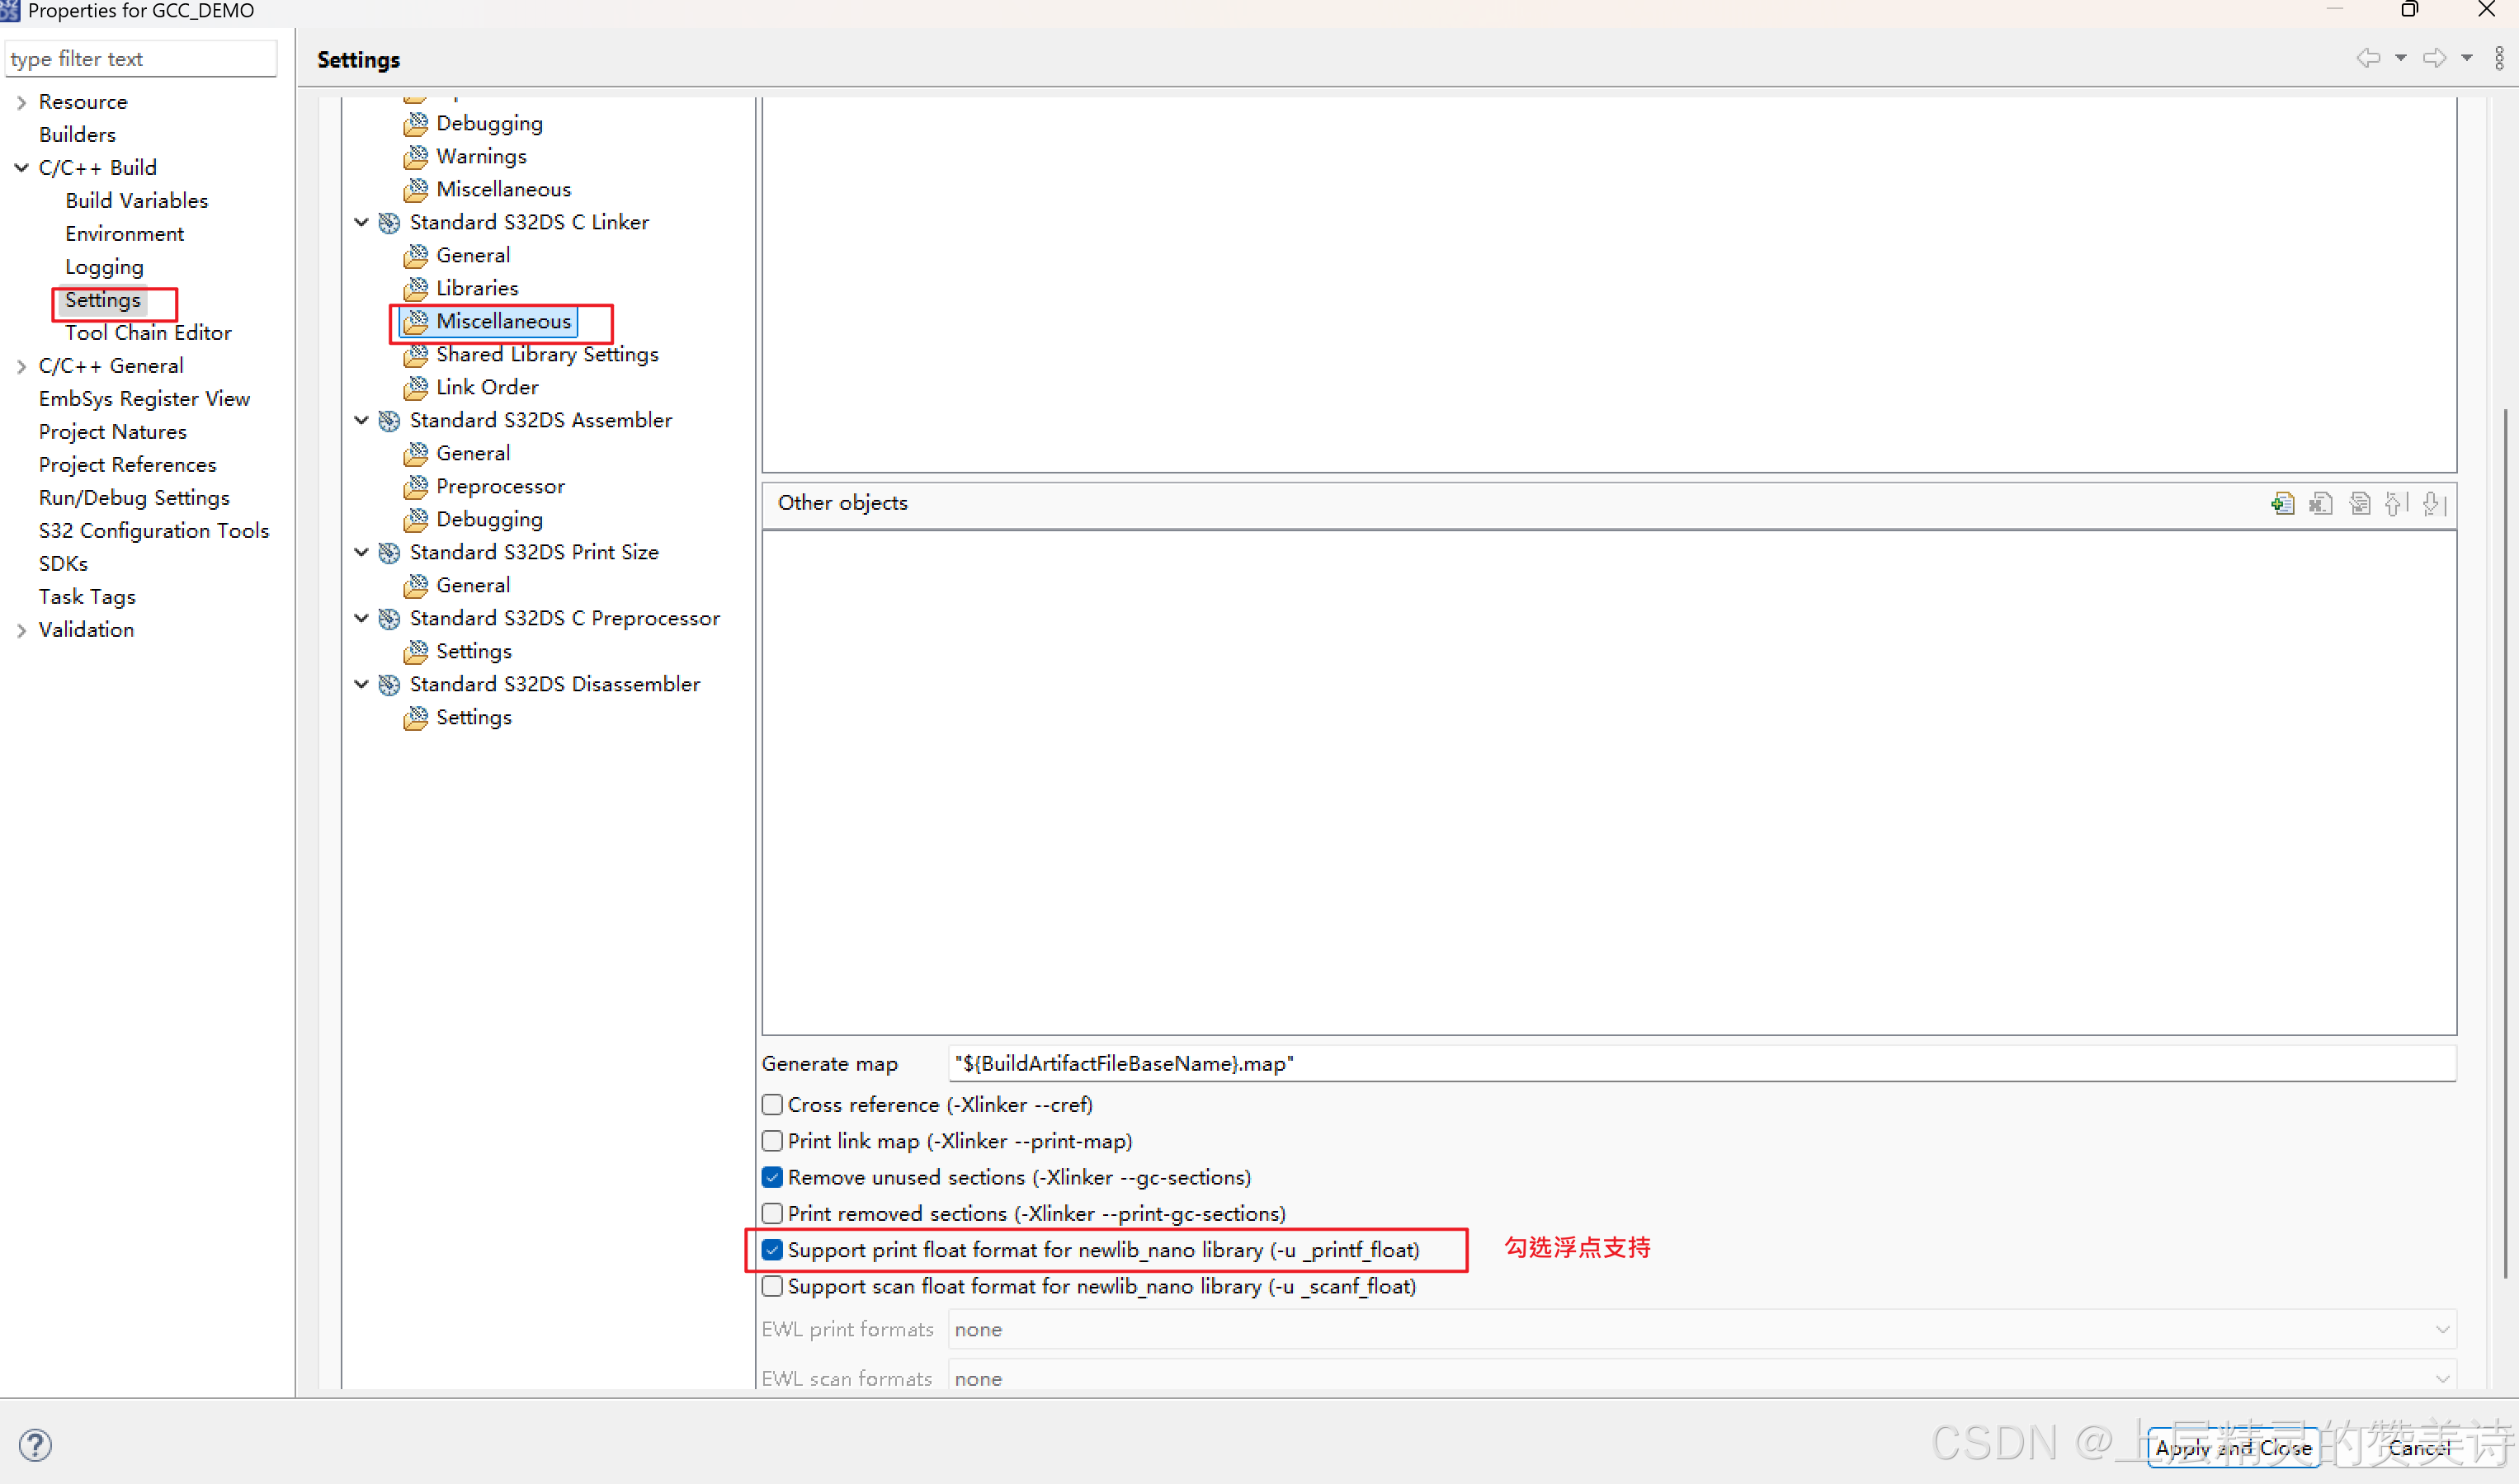Disable Remove unused sections (-Xlinker --gc-sections)

(x=772, y=1177)
